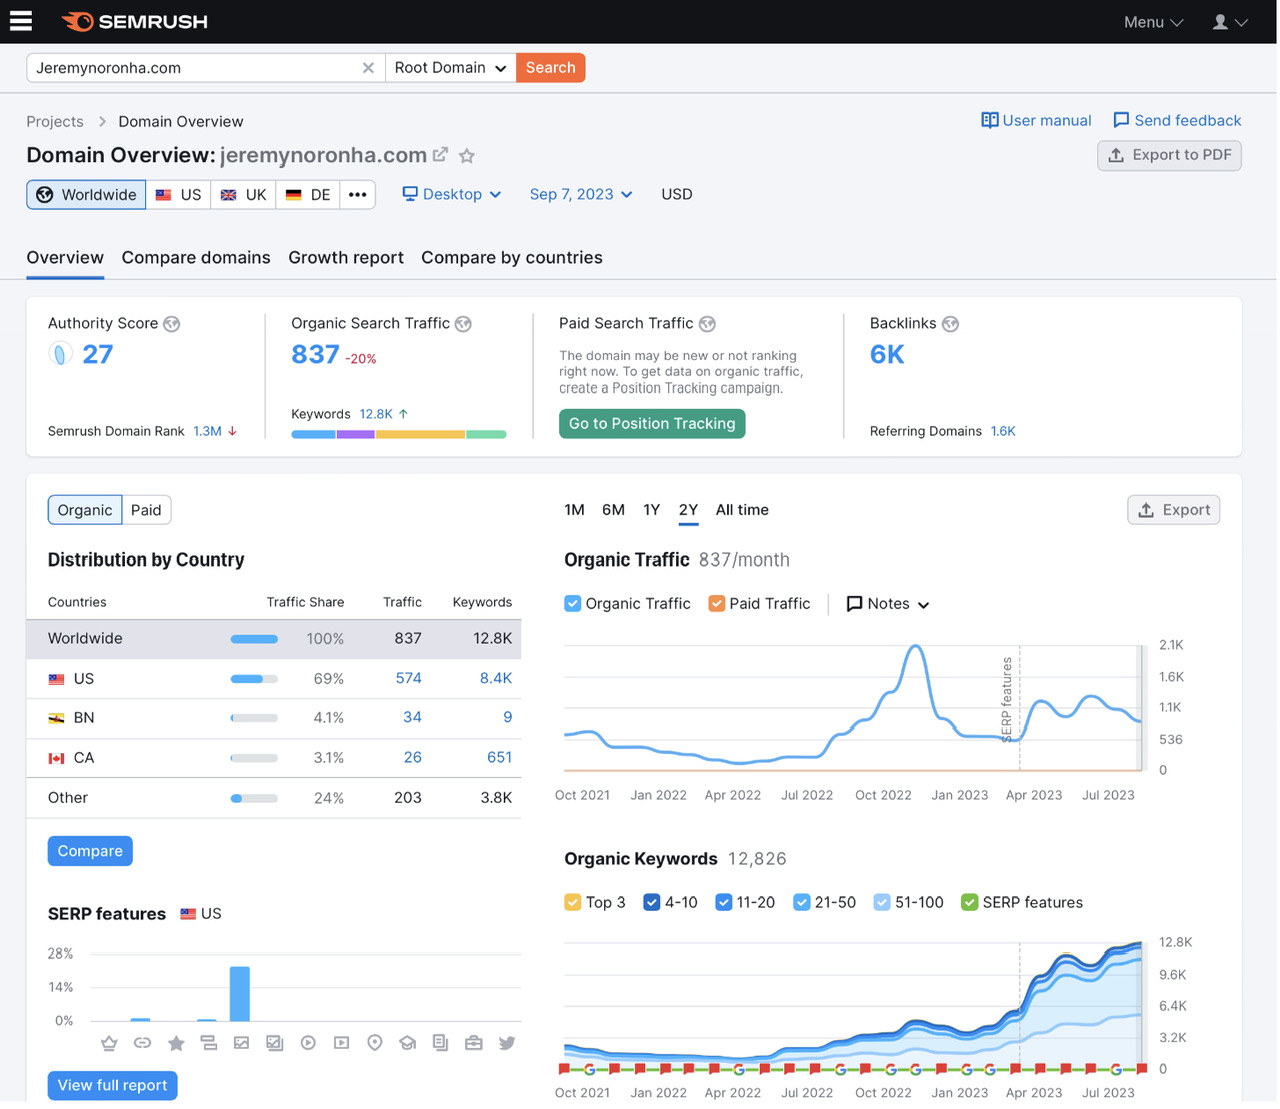The width and height of the screenshot is (1280, 1109).
Task: Click the Compare button
Action: tap(90, 851)
